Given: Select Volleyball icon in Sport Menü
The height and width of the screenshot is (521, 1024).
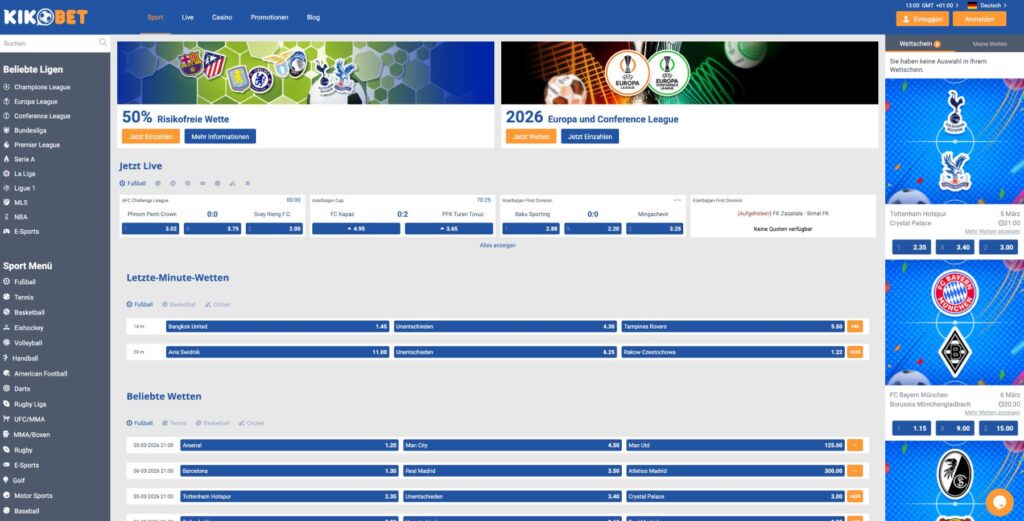Looking at the screenshot, I should (7, 343).
